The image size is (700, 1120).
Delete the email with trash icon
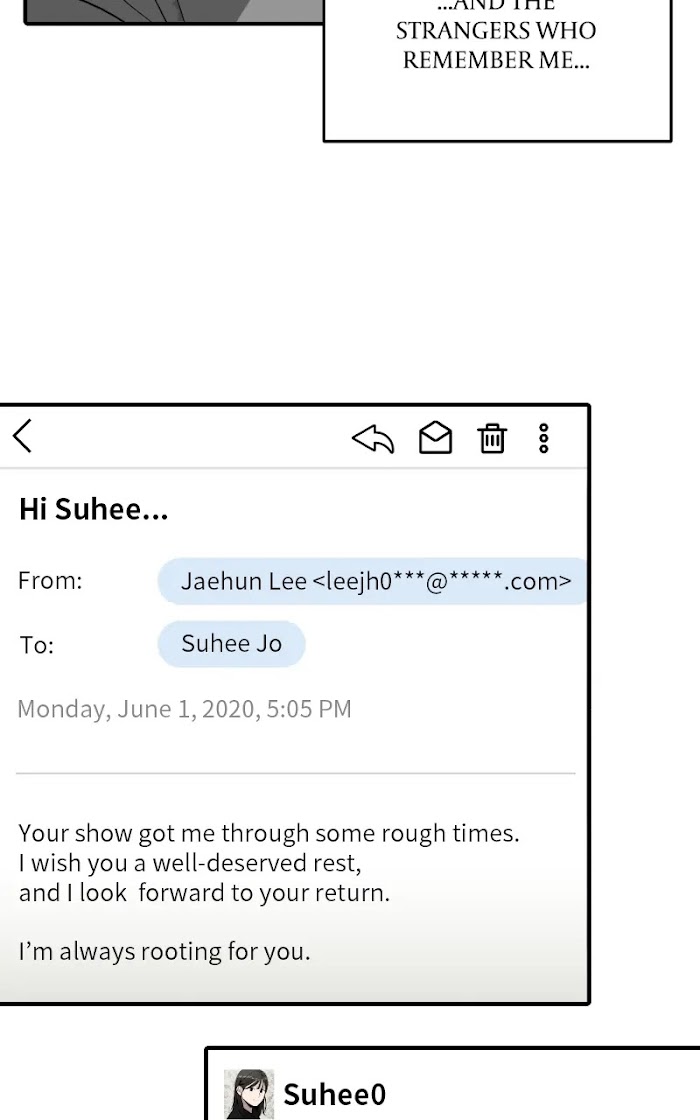[492, 439]
